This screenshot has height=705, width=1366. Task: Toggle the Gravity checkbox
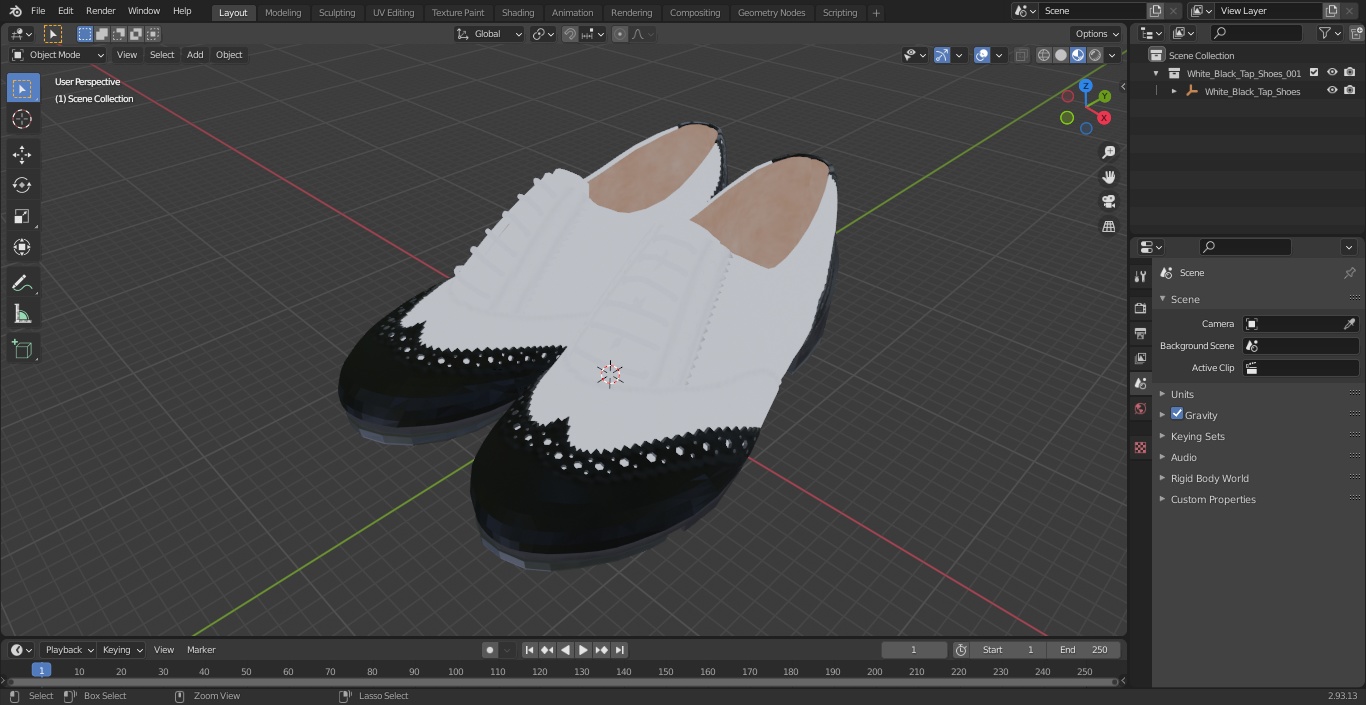click(x=1177, y=414)
